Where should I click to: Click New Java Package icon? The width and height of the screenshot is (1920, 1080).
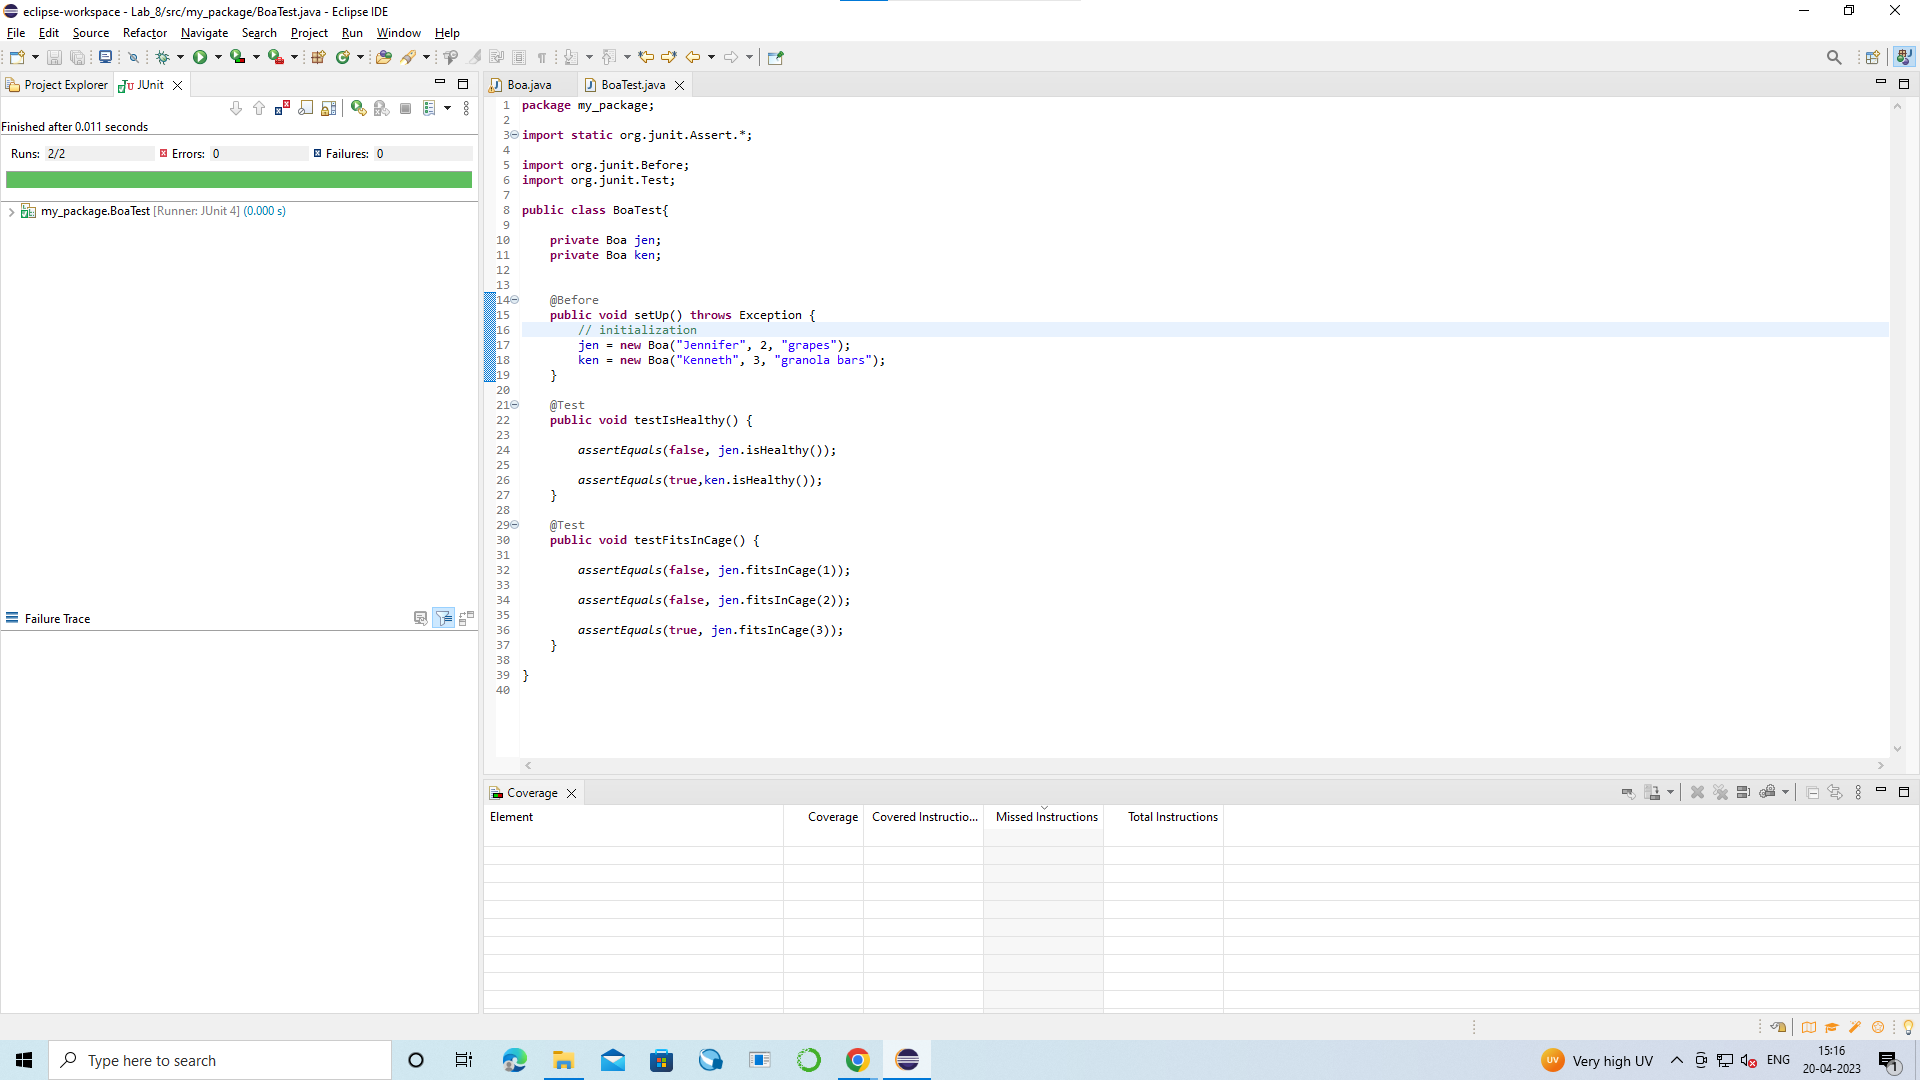point(318,57)
